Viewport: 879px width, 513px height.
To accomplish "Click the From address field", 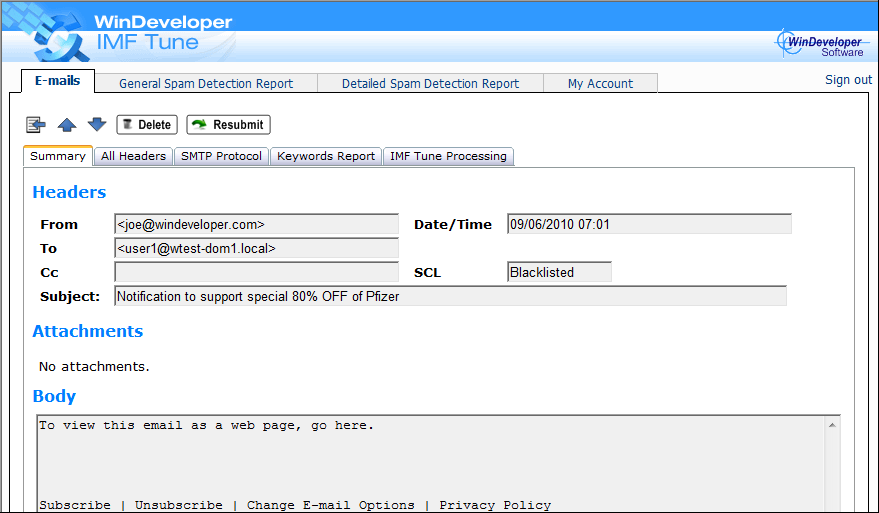I will [x=257, y=224].
